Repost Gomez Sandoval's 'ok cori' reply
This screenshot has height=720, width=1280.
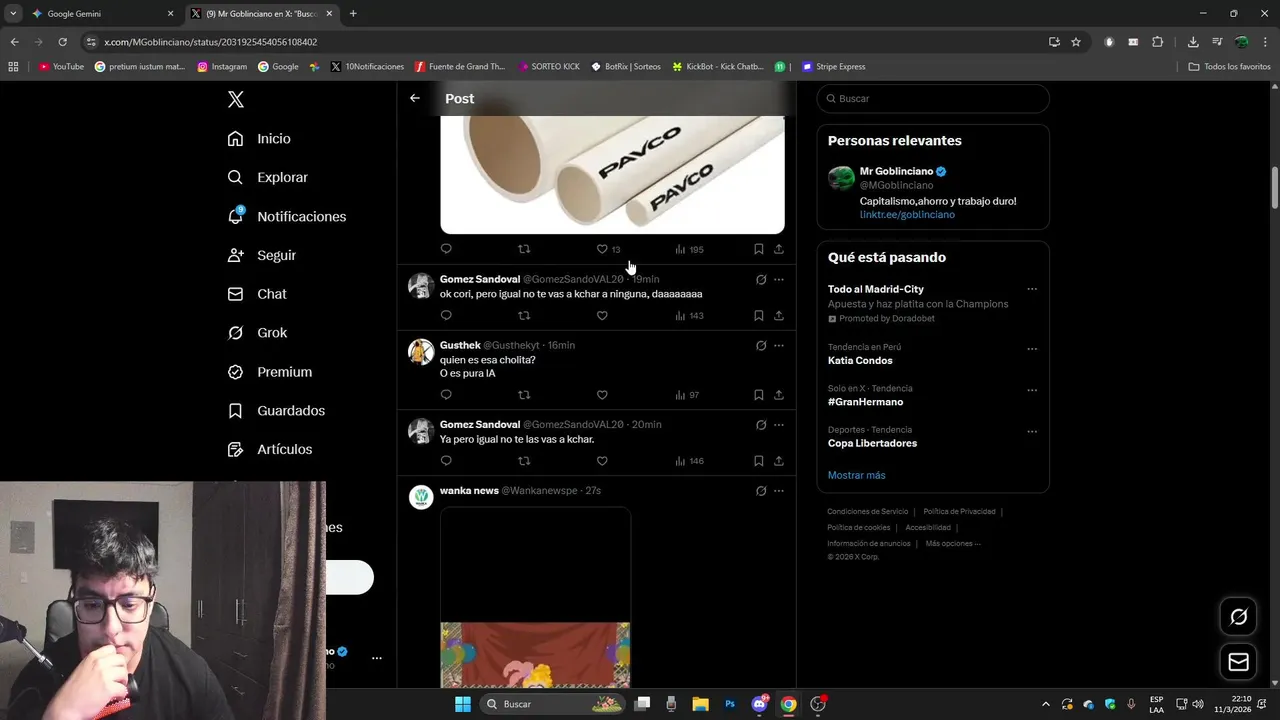tap(524, 316)
